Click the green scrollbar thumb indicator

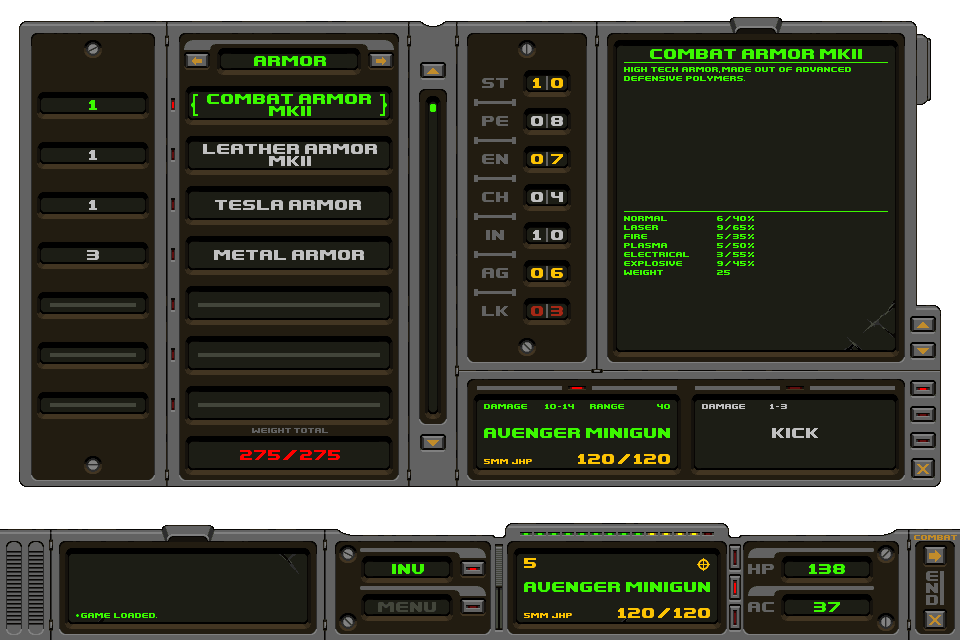pos(433,108)
